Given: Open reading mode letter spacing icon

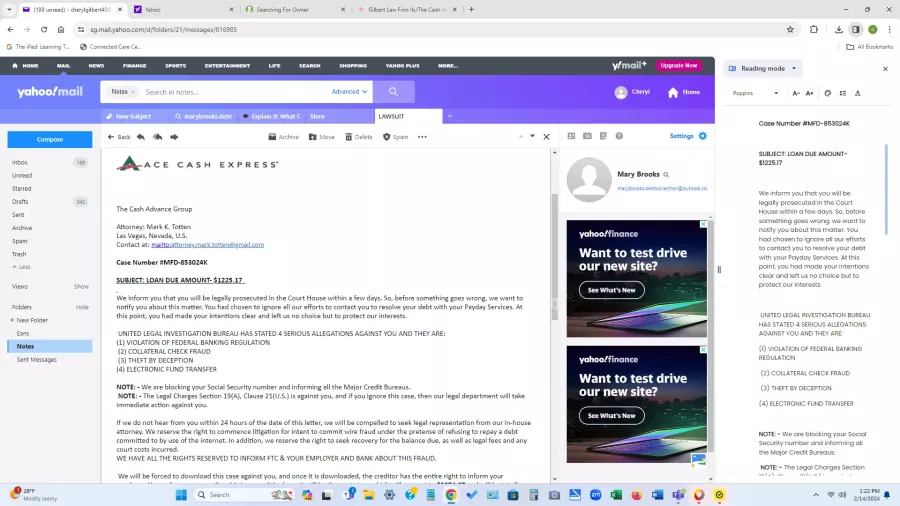Looking at the screenshot, I should pos(858,93).
